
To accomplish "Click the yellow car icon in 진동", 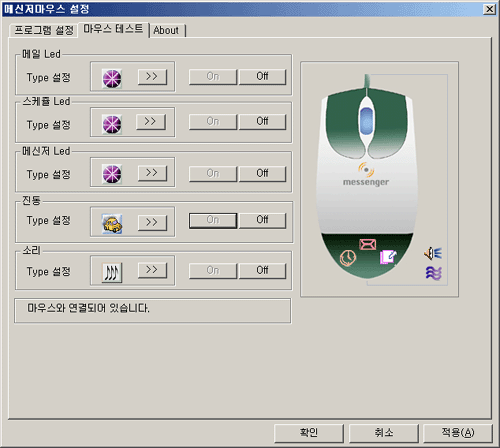I will [x=112, y=224].
